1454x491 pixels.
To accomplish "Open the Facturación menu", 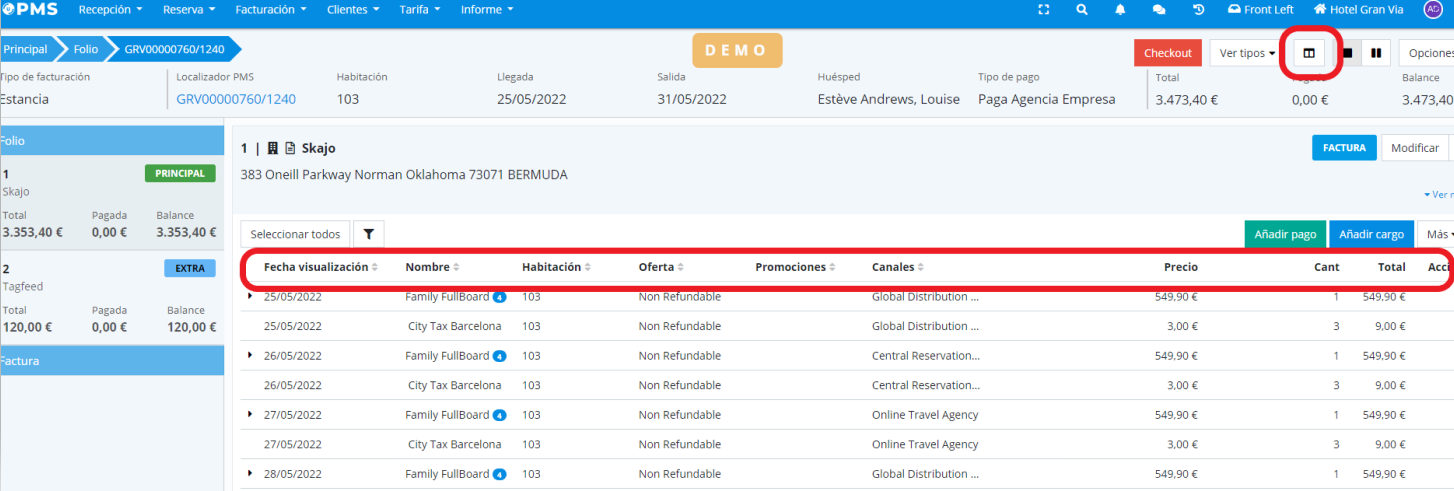I will [271, 10].
